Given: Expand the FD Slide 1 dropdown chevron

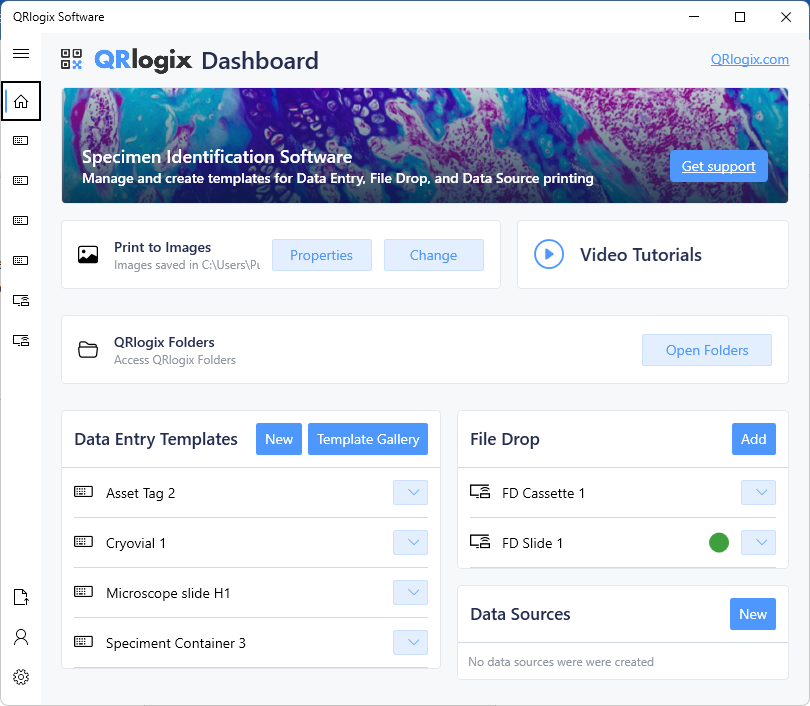Looking at the screenshot, I should pyautogui.click(x=758, y=542).
